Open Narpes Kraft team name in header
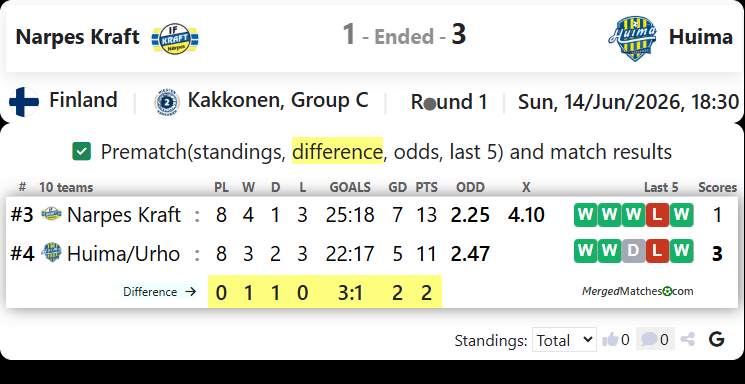 click(77, 37)
